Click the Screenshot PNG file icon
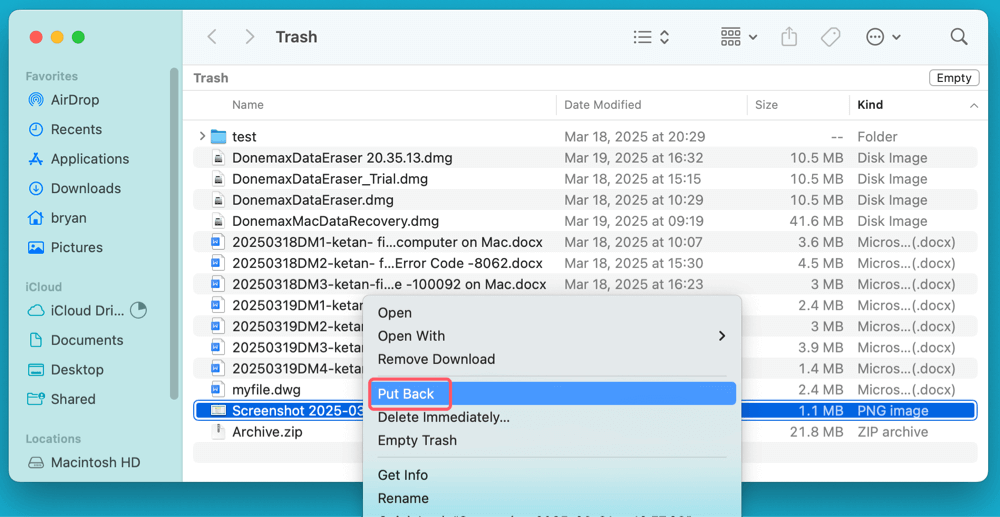This screenshot has width=1000, height=517. click(x=219, y=411)
